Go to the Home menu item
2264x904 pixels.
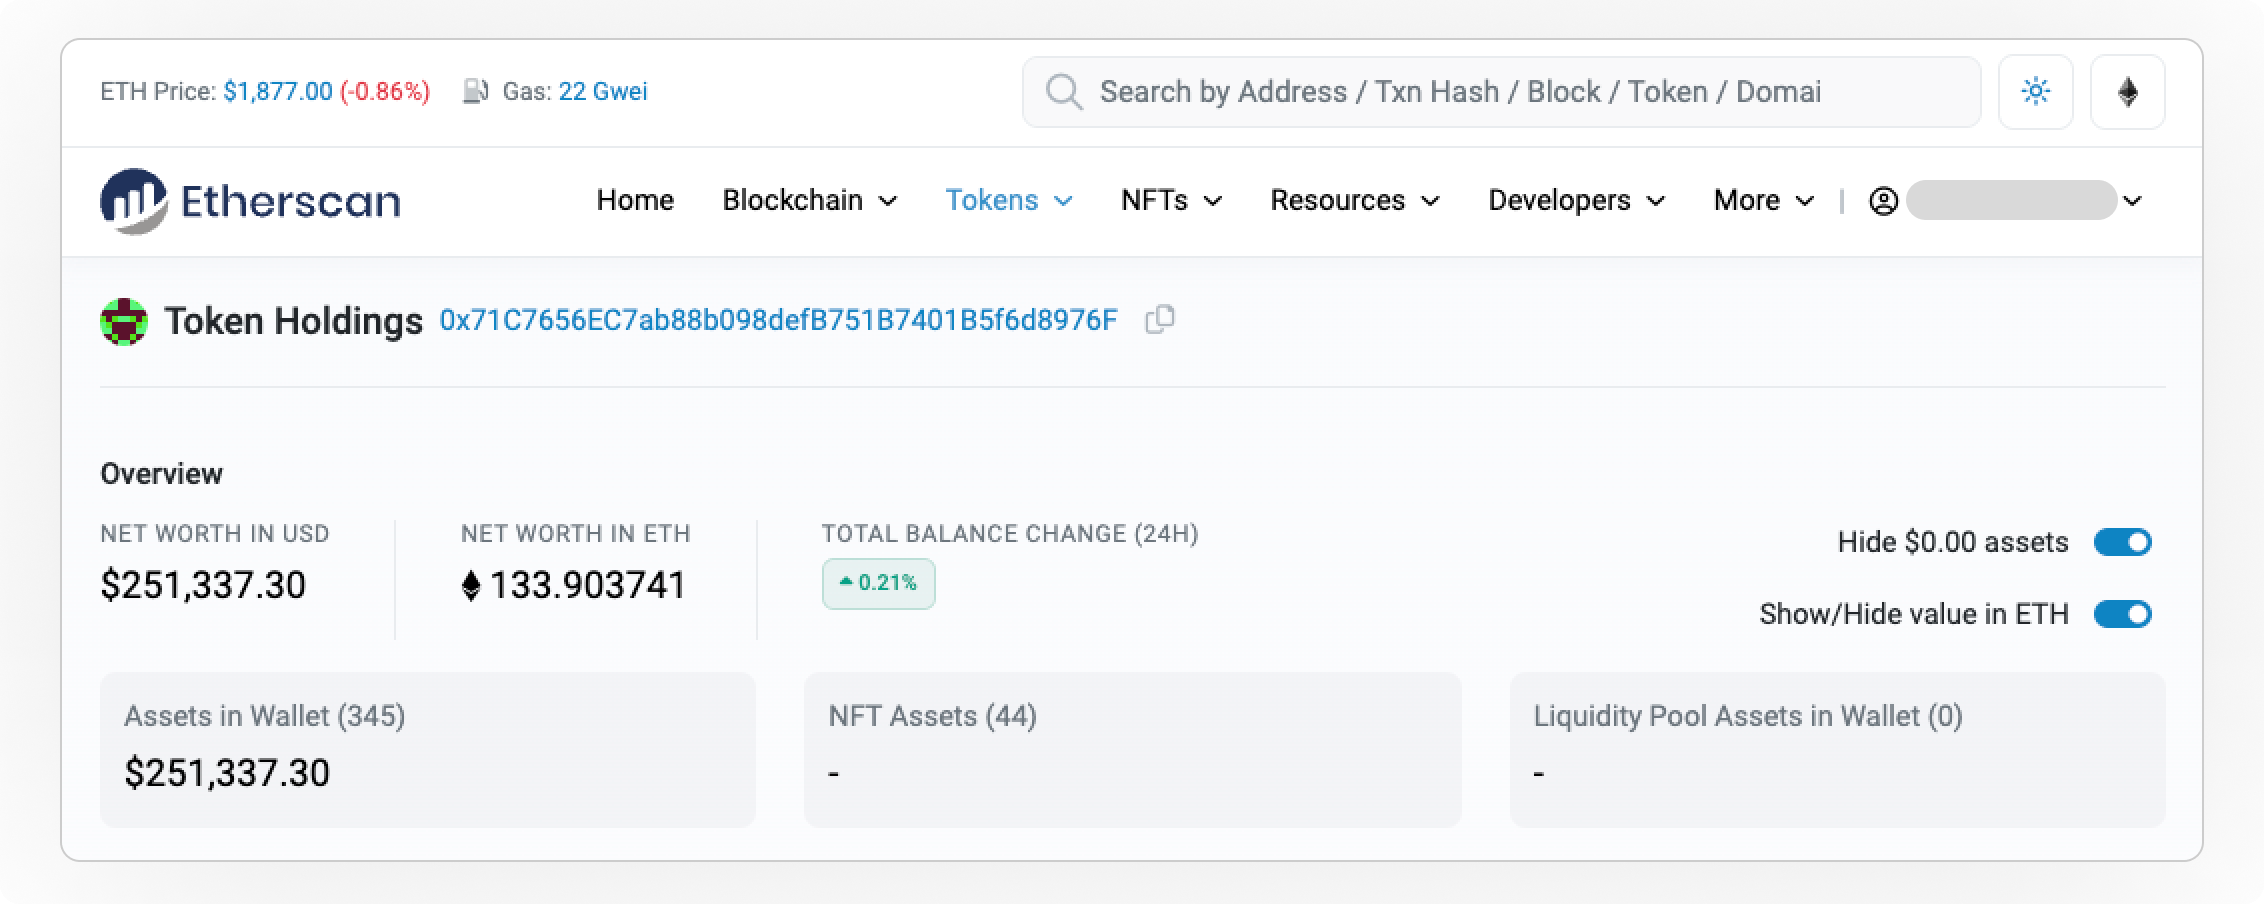point(635,201)
